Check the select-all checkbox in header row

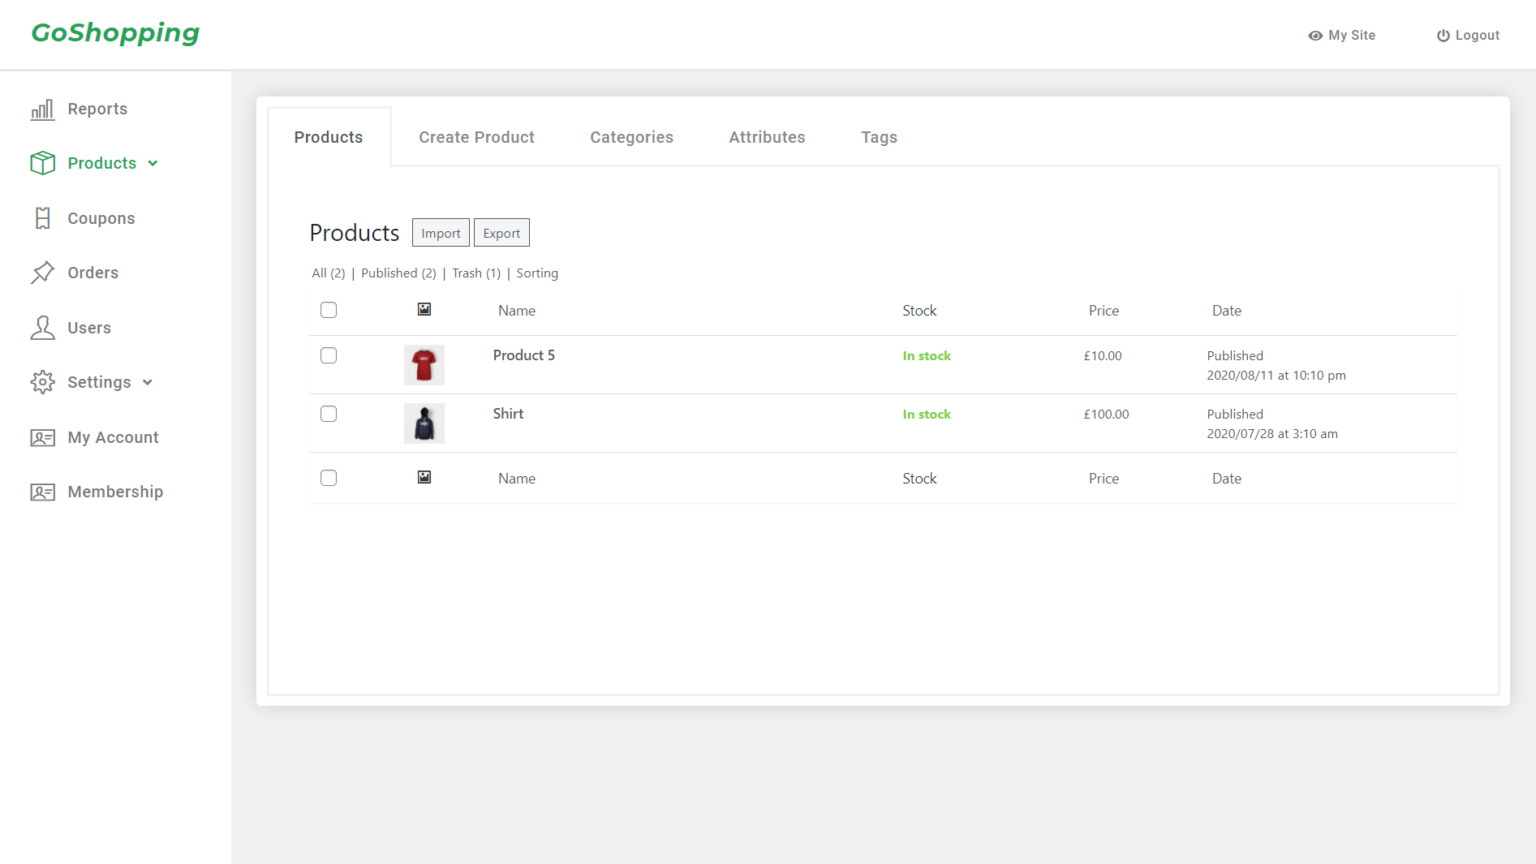tap(328, 310)
